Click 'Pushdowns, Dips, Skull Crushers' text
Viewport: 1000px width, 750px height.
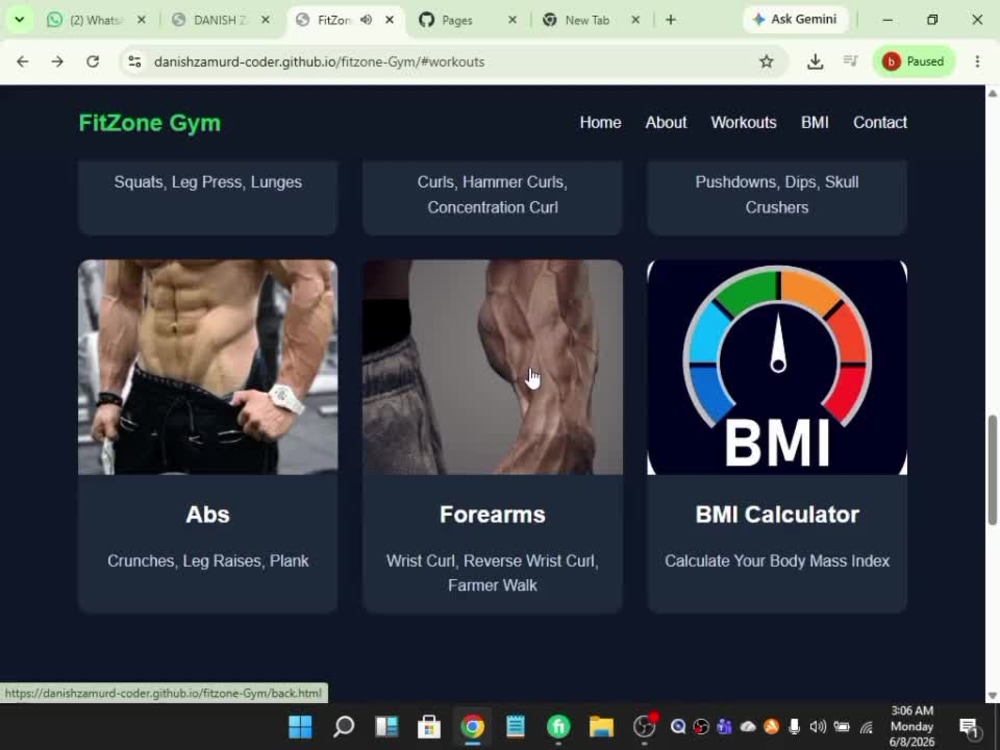tap(777, 195)
